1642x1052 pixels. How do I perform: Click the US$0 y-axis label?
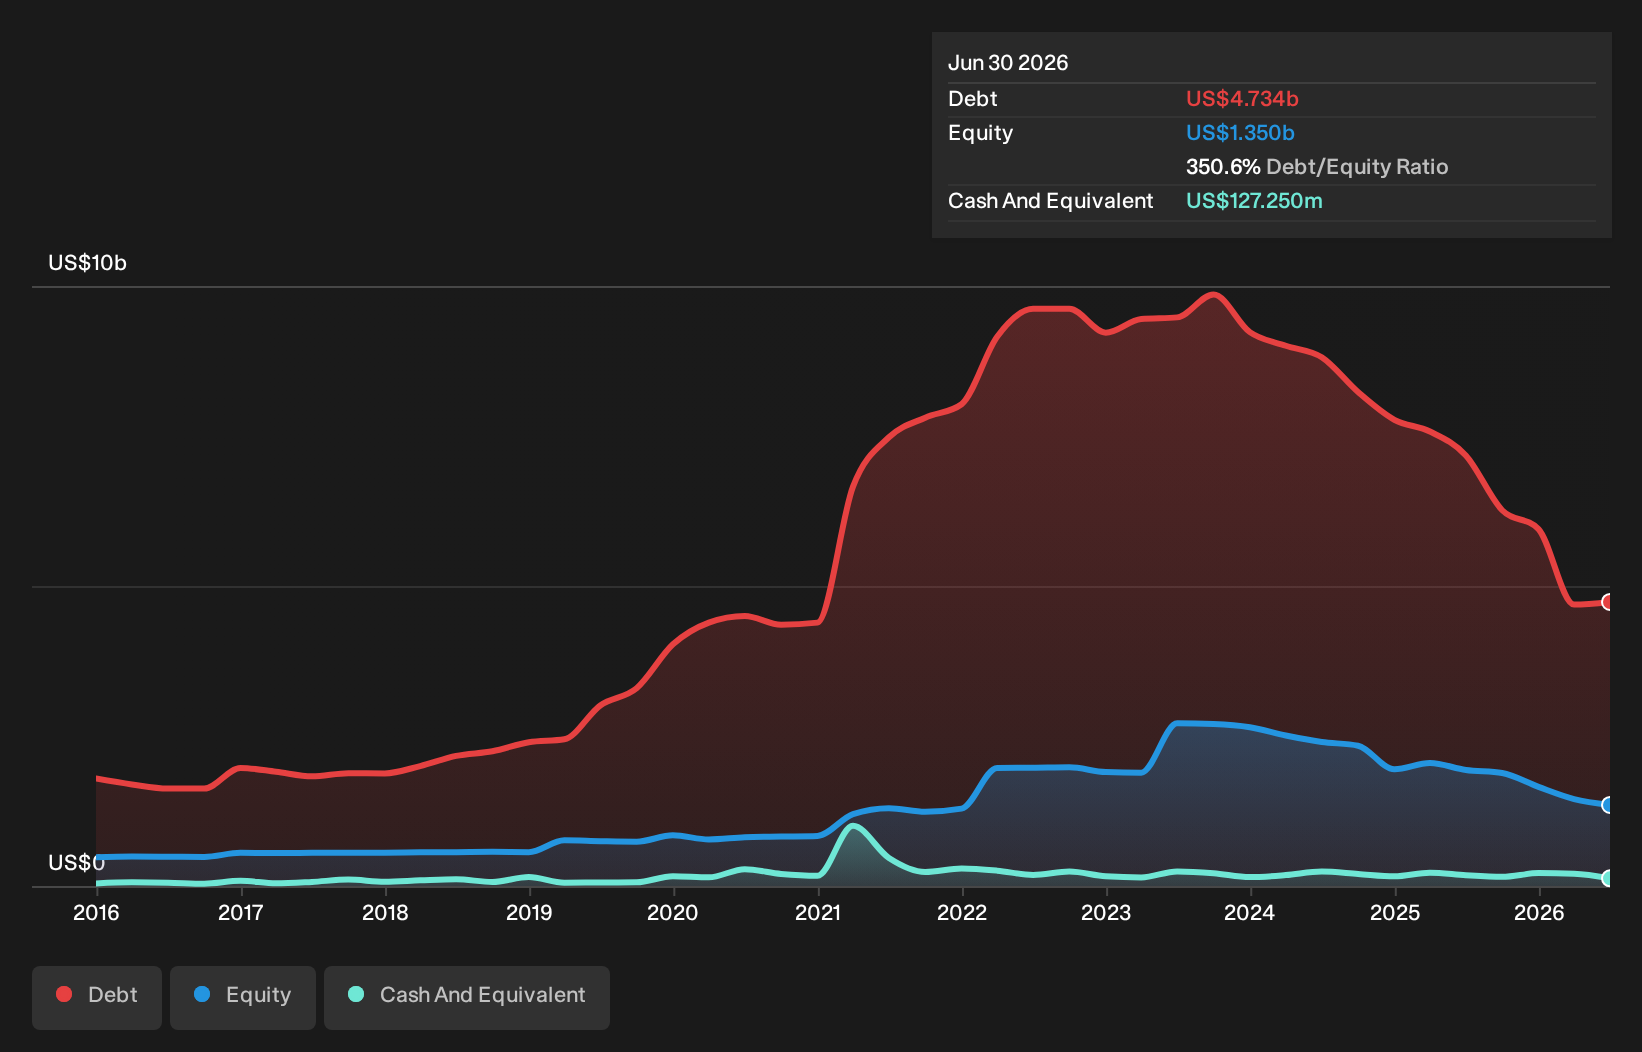coord(76,862)
